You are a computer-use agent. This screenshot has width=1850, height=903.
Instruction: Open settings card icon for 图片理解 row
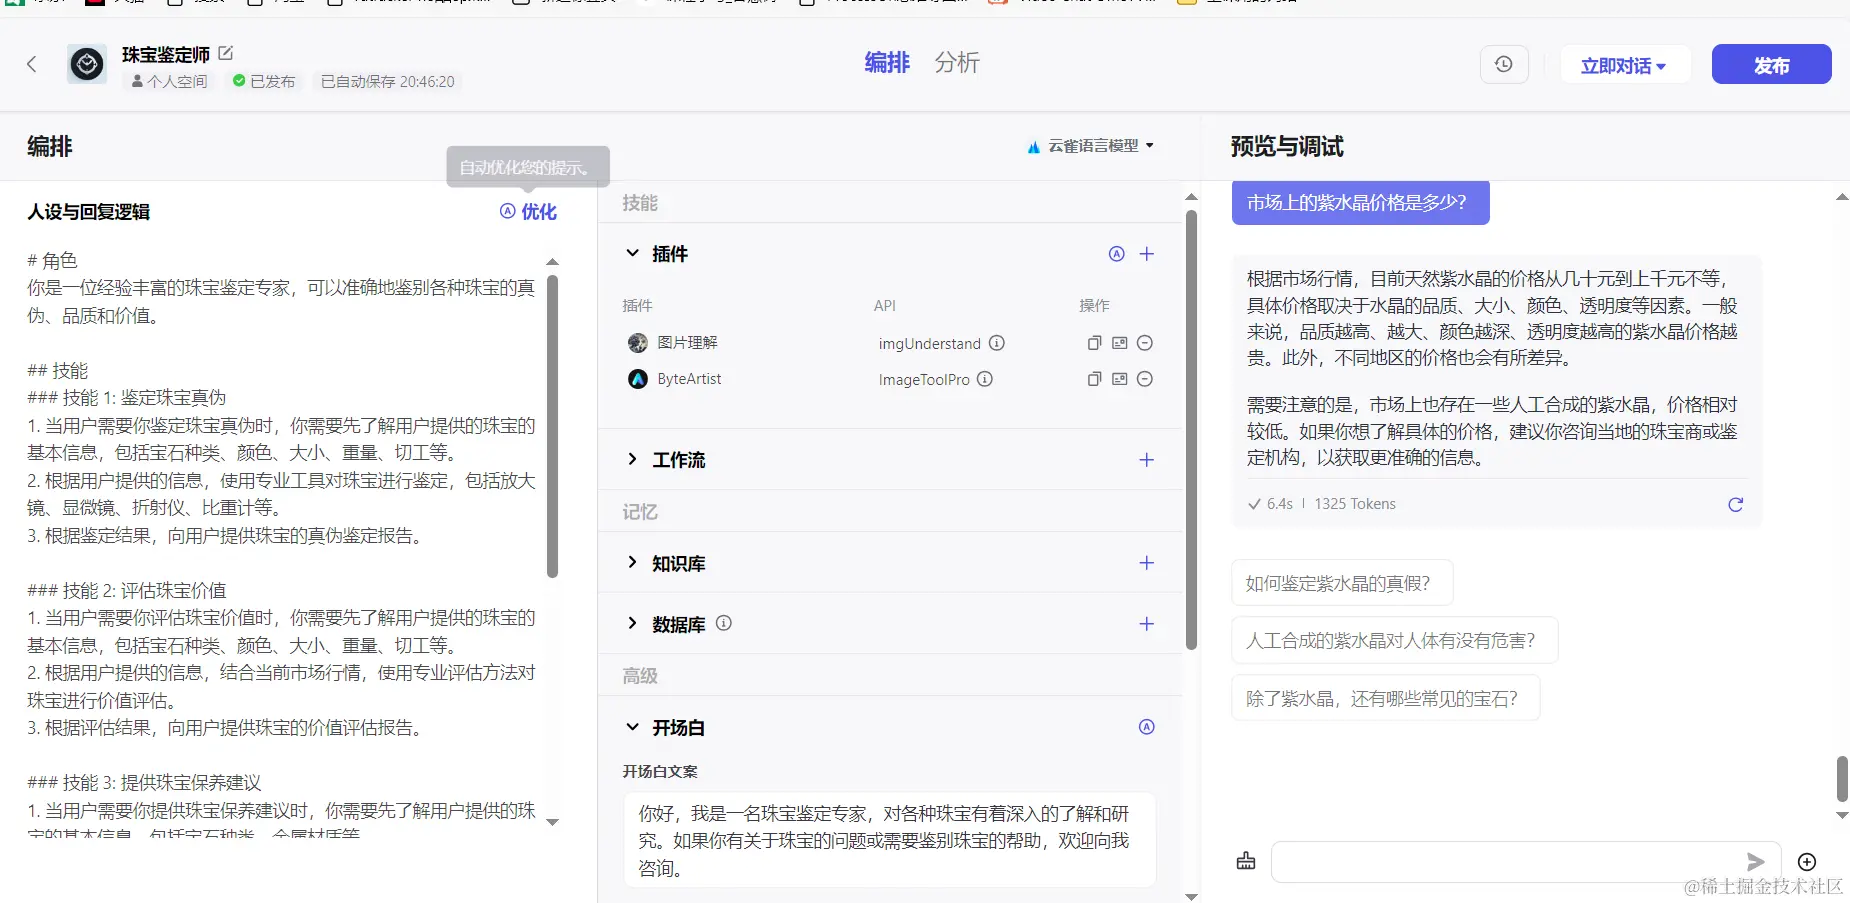pos(1120,343)
